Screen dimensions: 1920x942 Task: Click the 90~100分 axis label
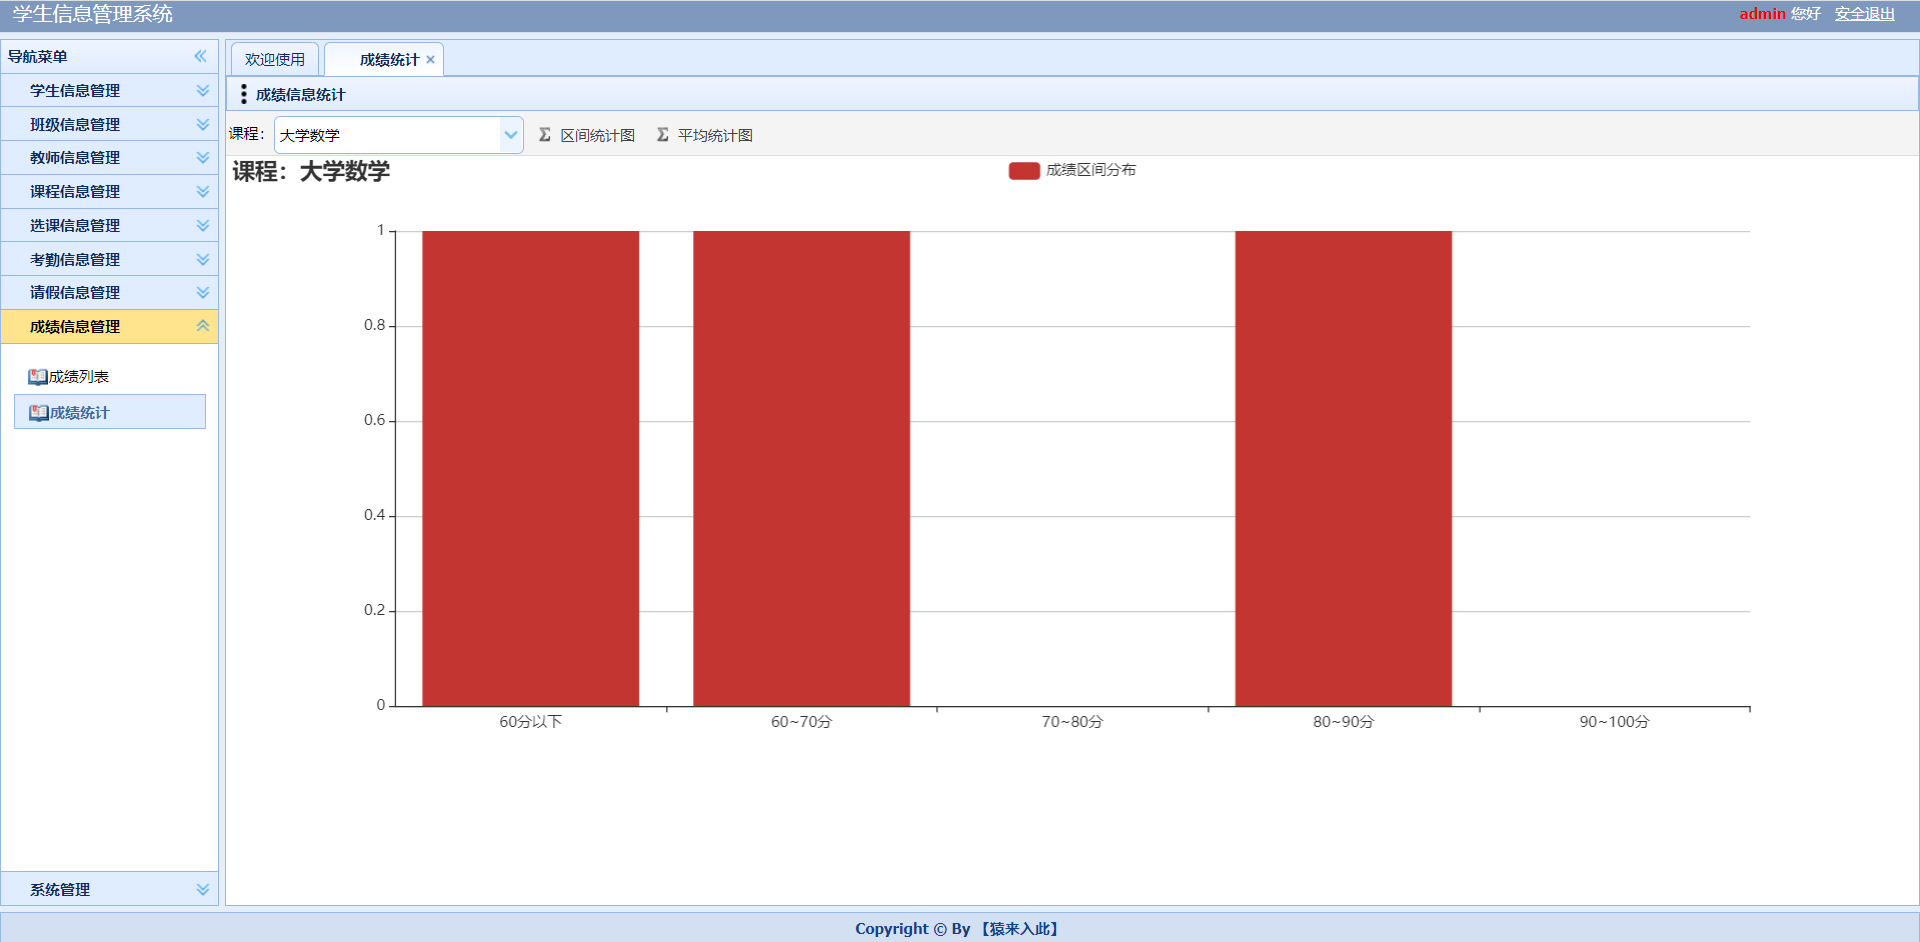(x=1614, y=722)
